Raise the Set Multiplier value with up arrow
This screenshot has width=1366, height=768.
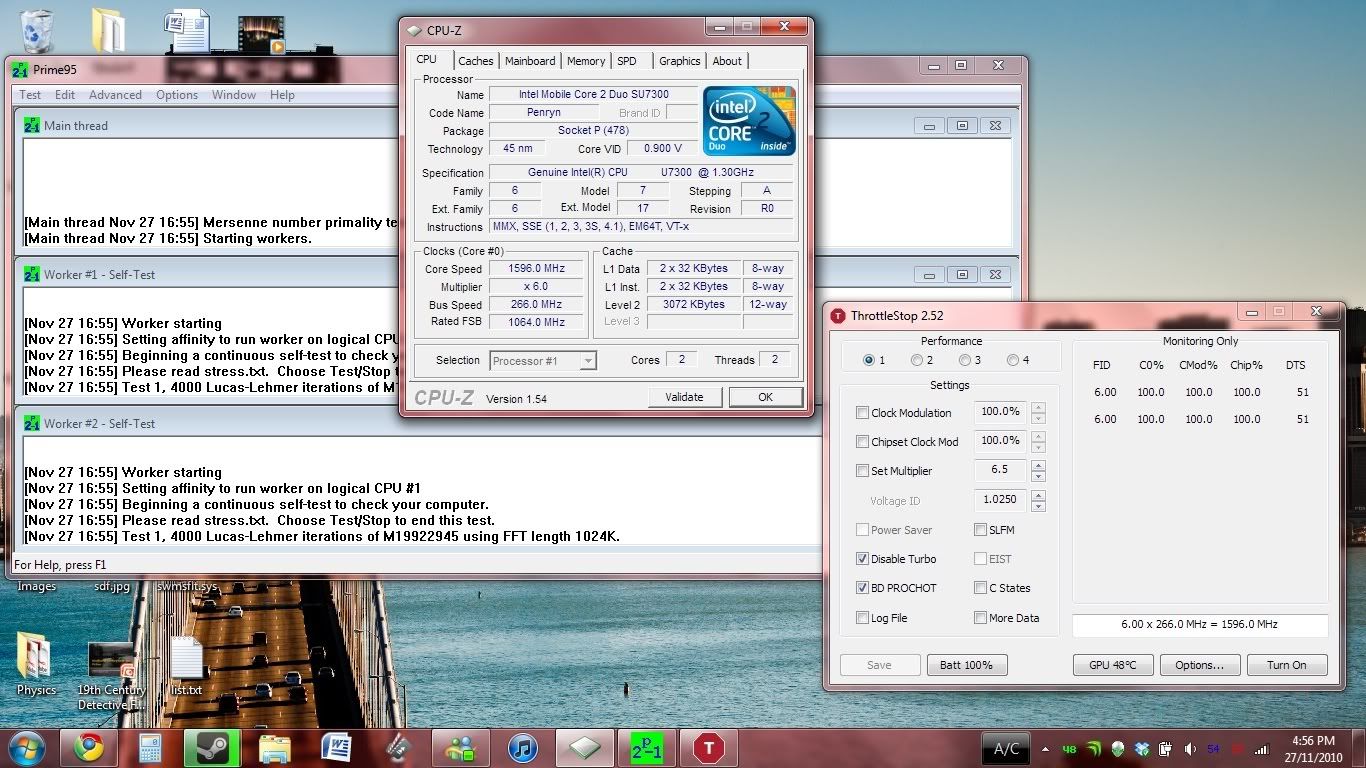pyautogui.click(x=1038, y=465)
